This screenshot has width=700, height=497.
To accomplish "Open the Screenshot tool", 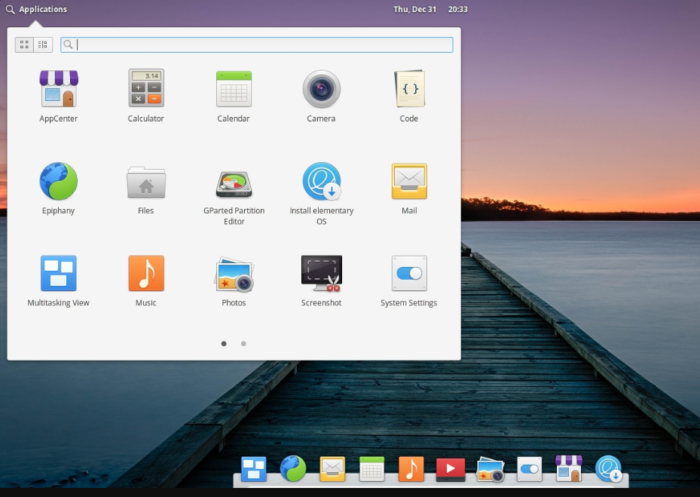I will [x=321, y=274].
